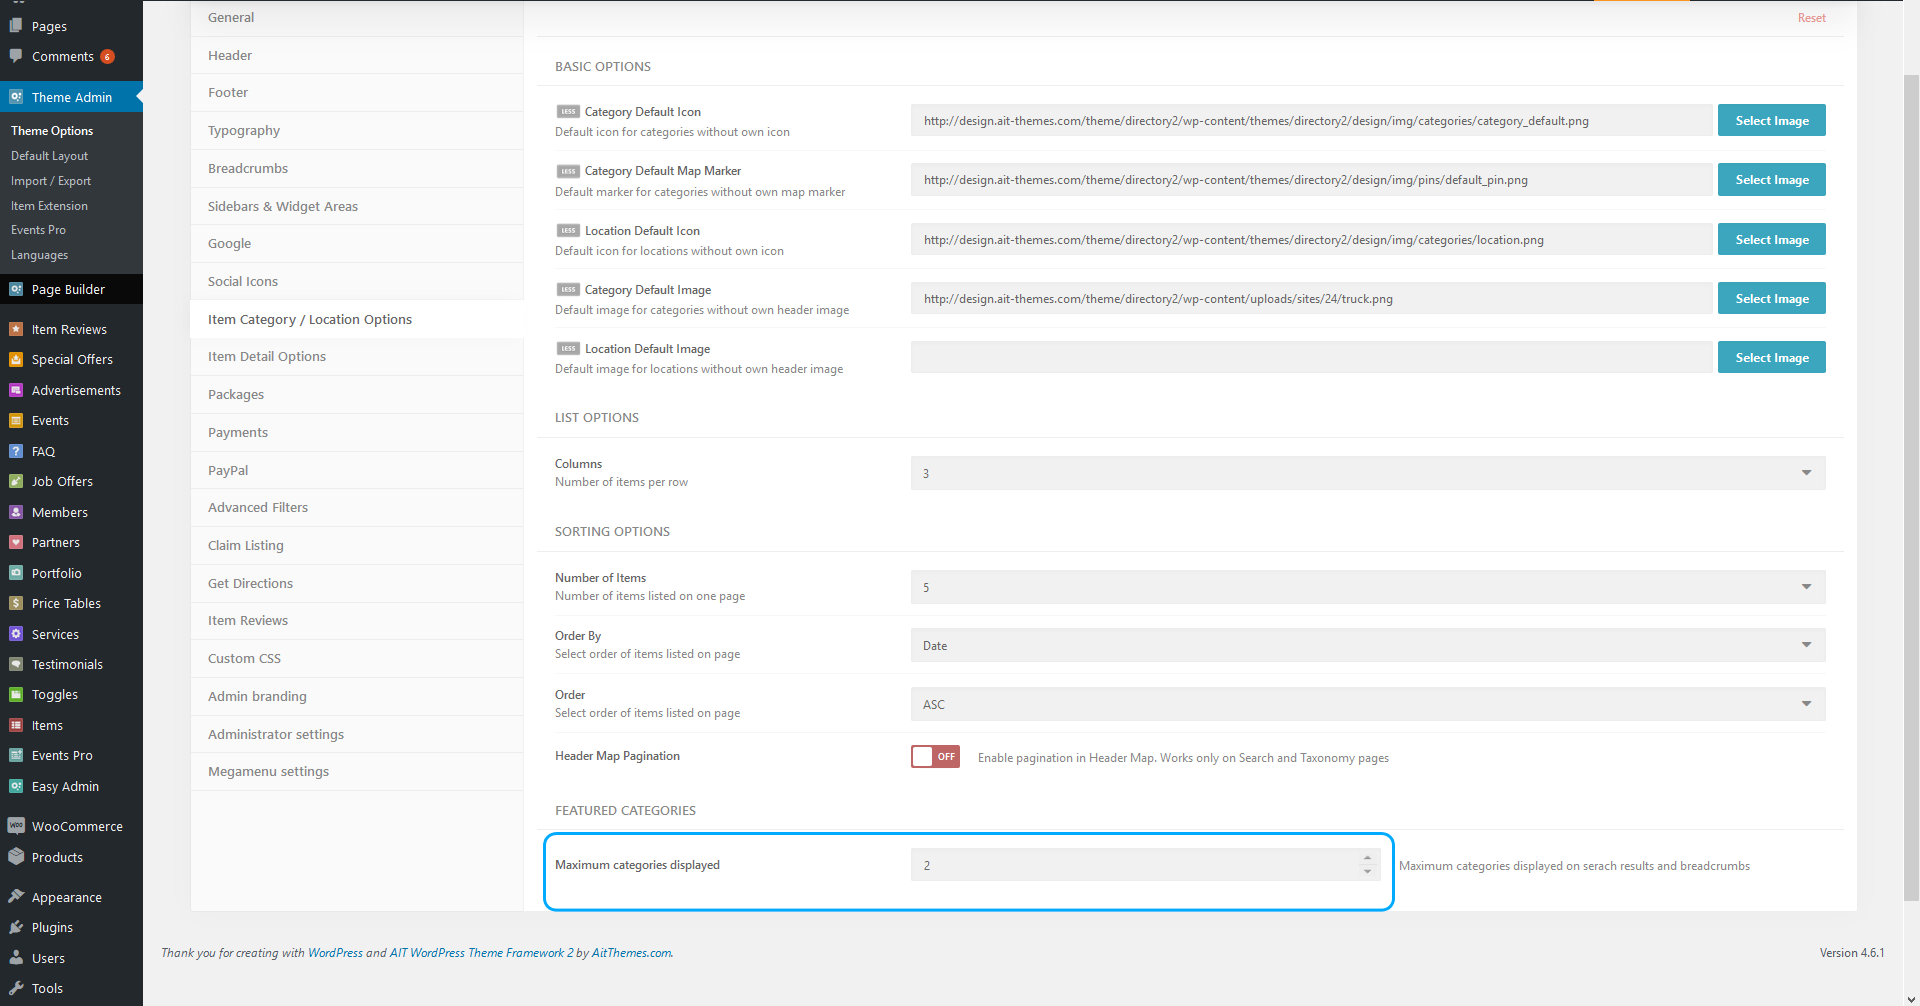Click Select Image for Location Default Icon

click(x=1772, y=239)
